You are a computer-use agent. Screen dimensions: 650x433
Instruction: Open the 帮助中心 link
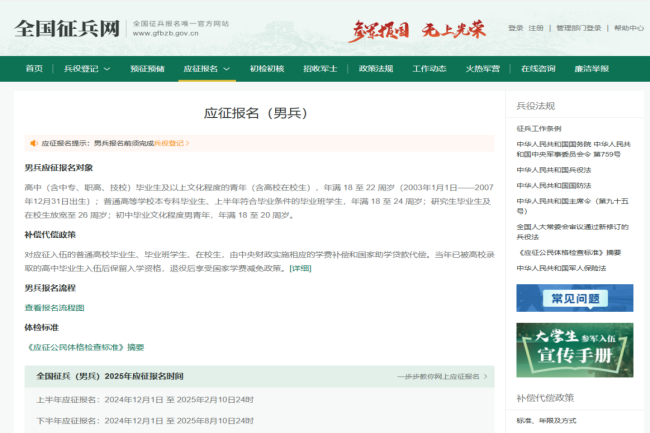point(628,28)
